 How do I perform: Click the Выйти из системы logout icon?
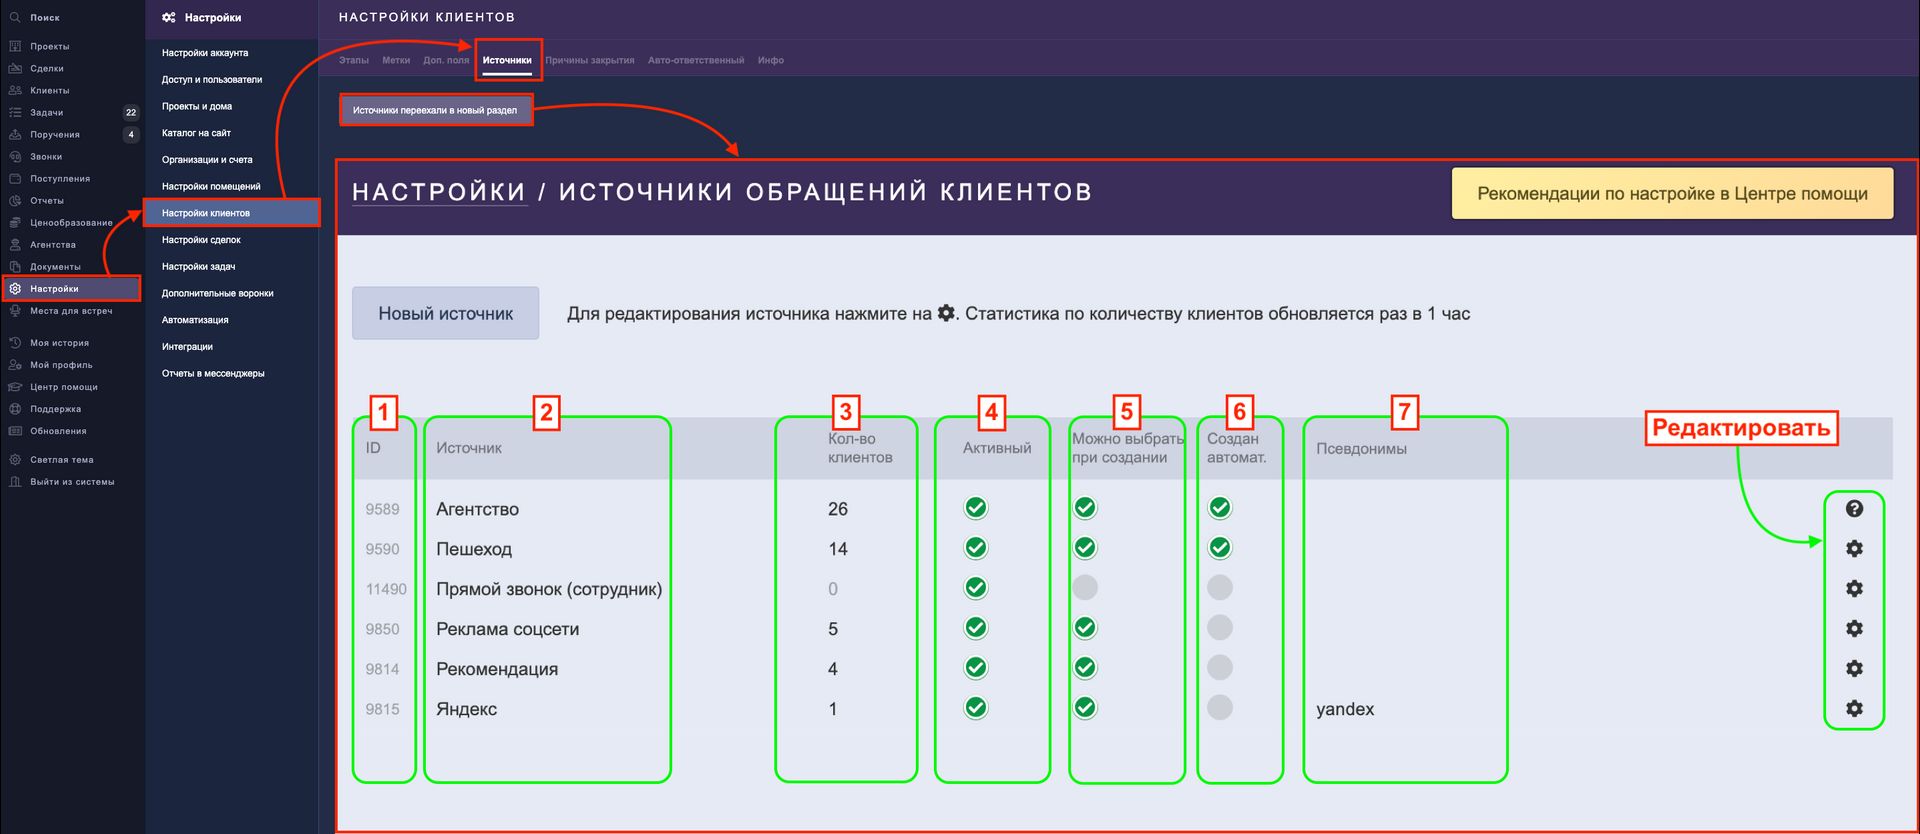point(15,481)
